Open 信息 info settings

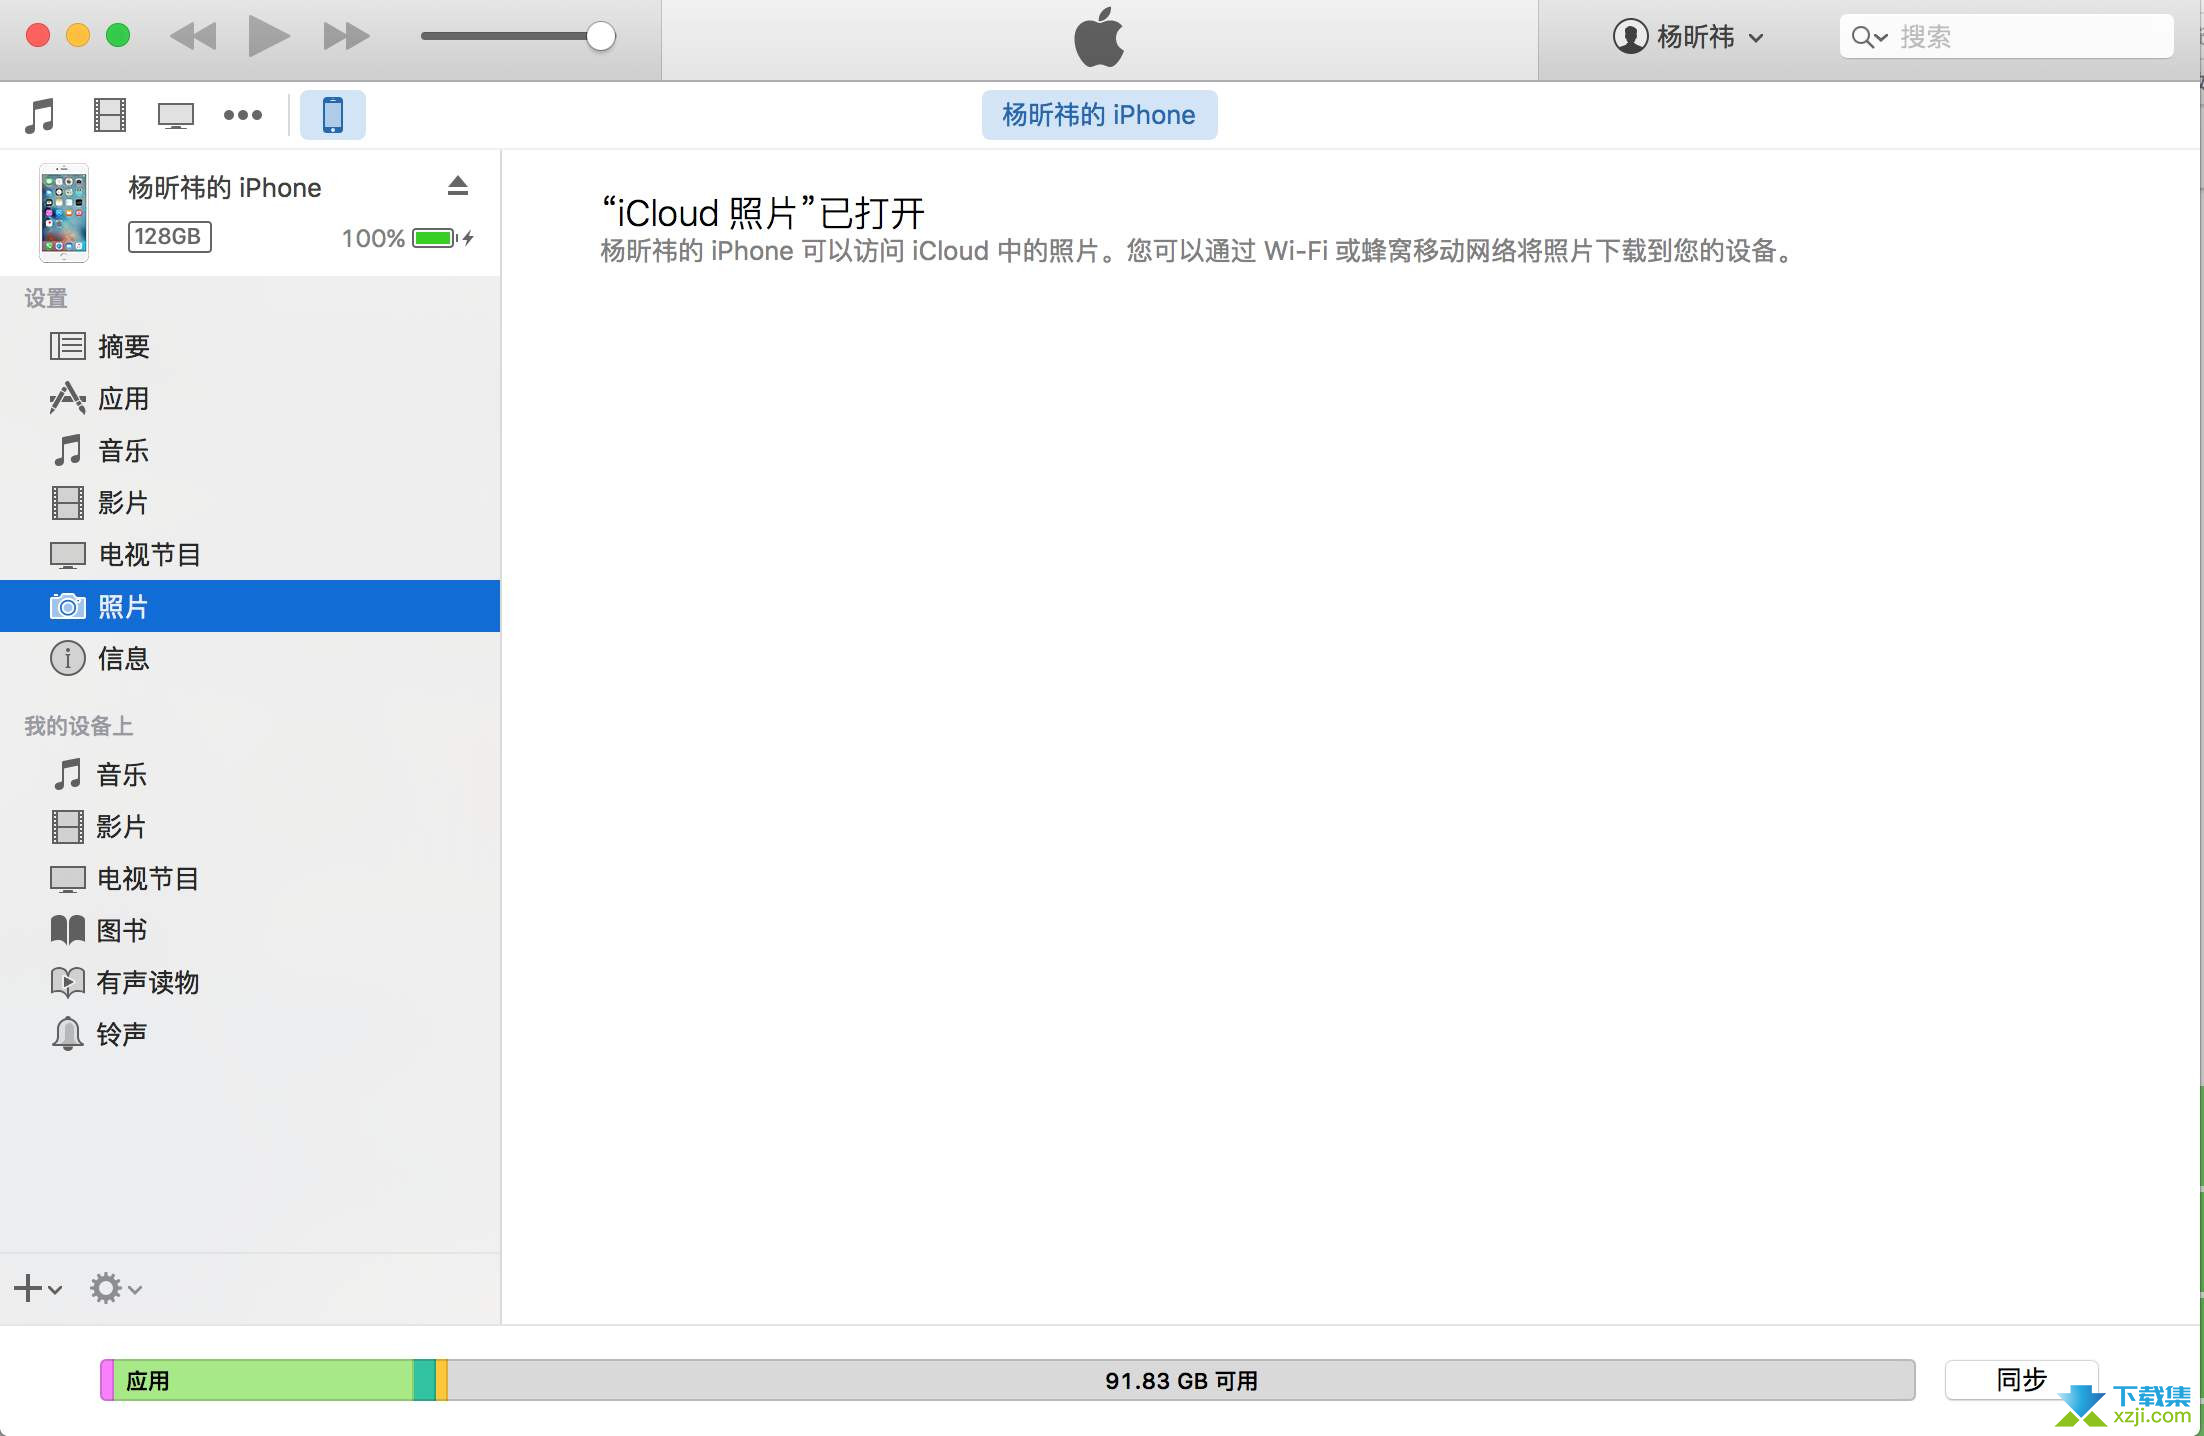pos(250,658)
